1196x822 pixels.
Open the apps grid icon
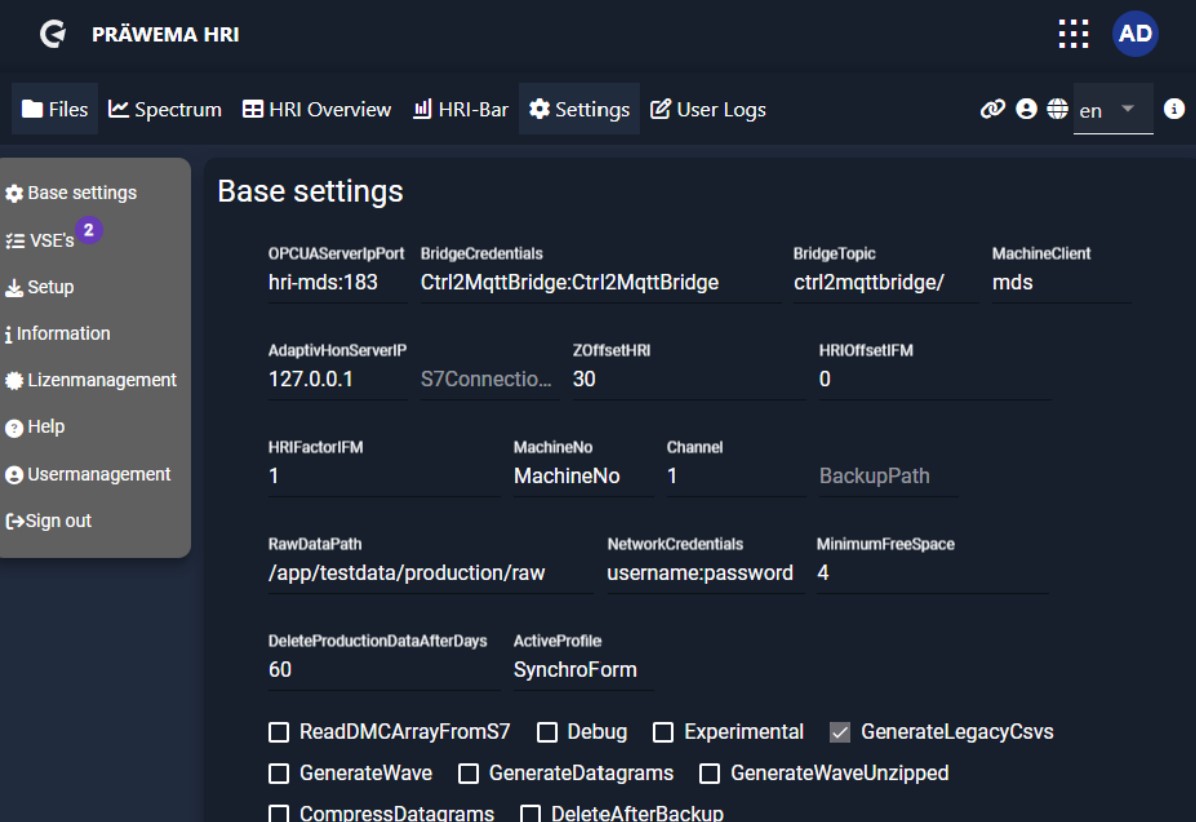[1073, 34]
